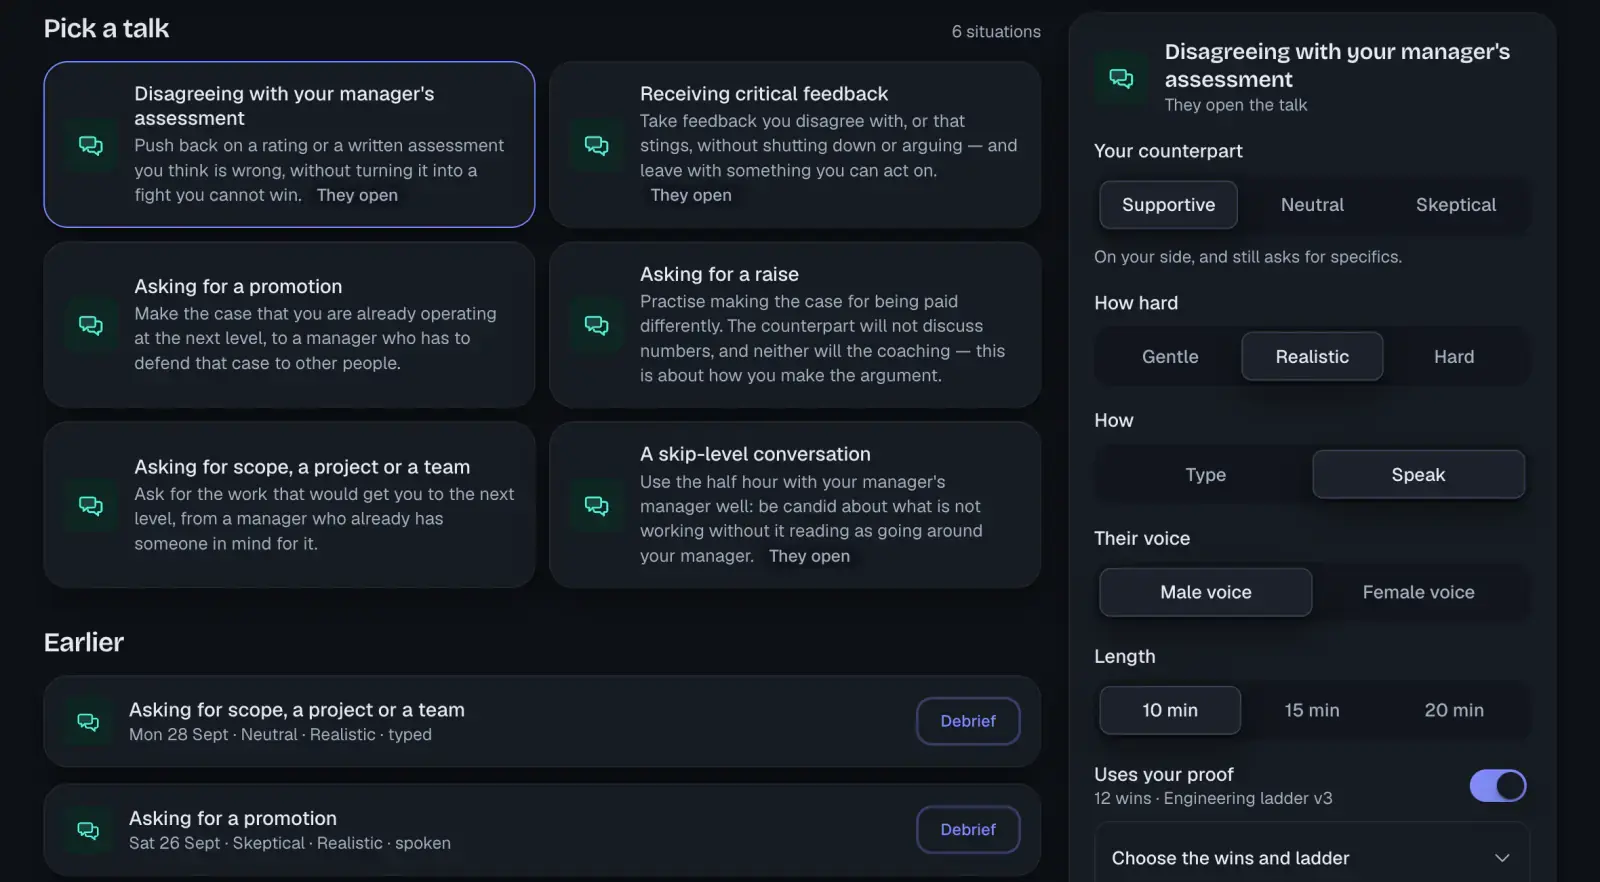Click the 'Pick a talk' heading
This screenshot has height=882, width=1600.
(x=106, y=29)
